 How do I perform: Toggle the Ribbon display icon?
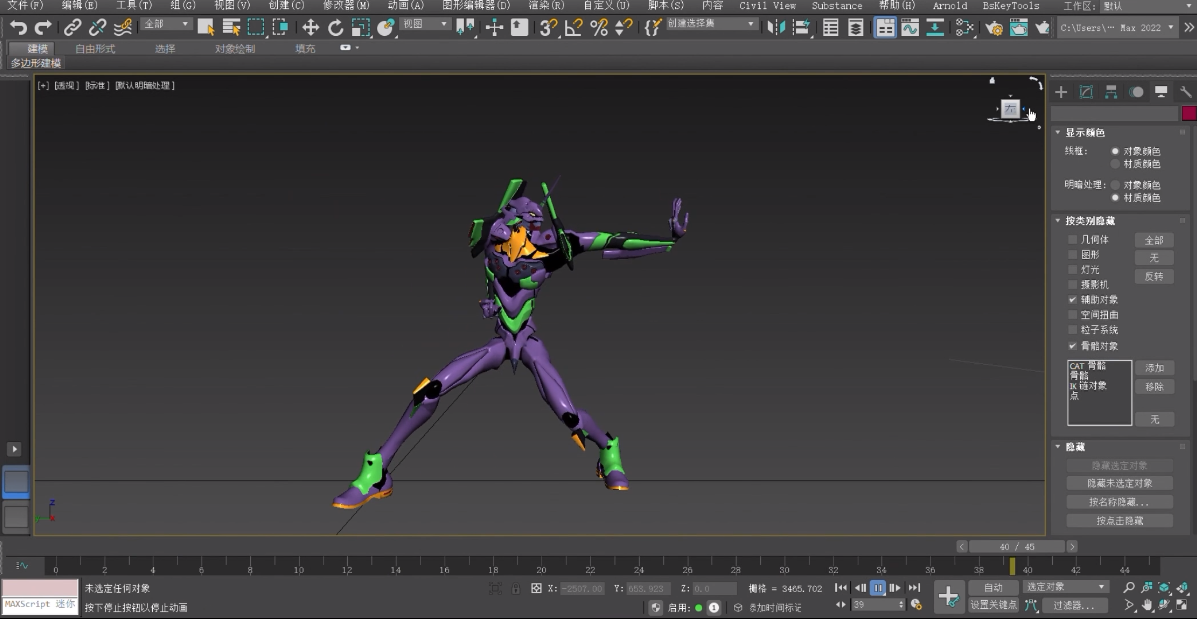pyautogui.click(x=886, y=28)
